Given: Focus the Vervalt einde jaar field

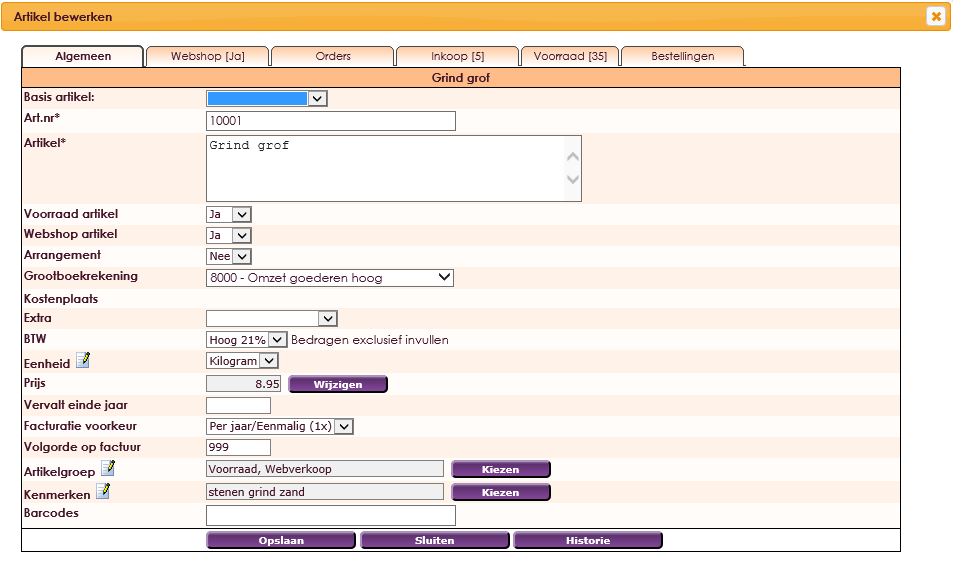Looking at the screenshot, I should tap(238, 405).
